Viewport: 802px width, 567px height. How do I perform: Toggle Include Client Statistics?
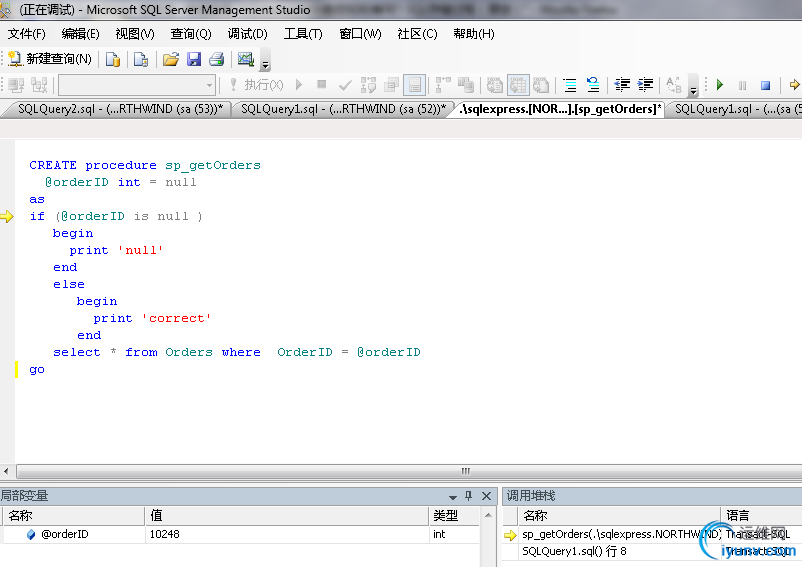pyautogui.click(x=466, y=85)
